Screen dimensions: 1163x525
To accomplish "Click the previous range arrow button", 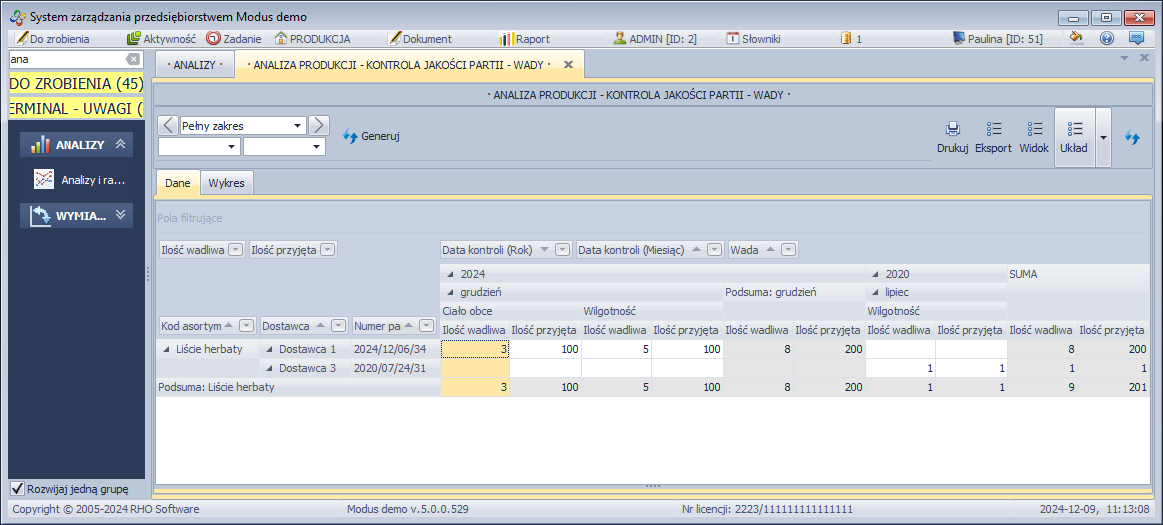I will tap(167, 125).
